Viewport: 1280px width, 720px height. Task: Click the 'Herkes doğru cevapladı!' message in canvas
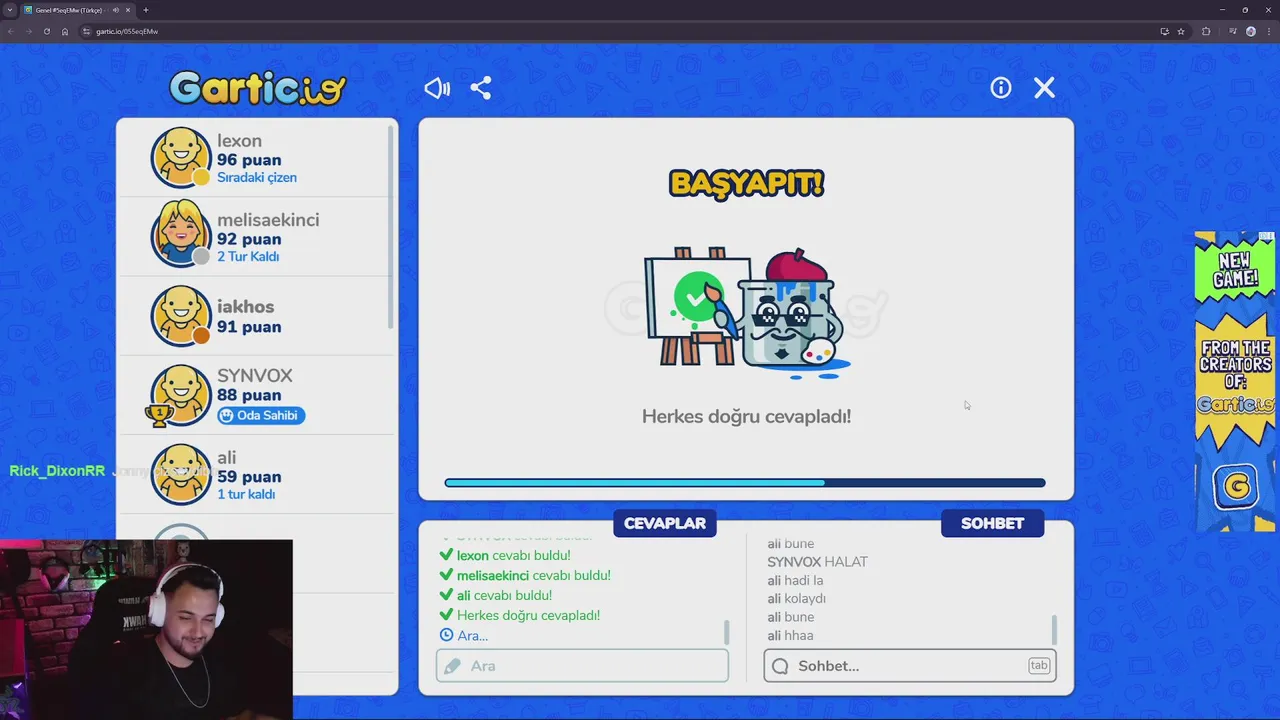(746, 416)
